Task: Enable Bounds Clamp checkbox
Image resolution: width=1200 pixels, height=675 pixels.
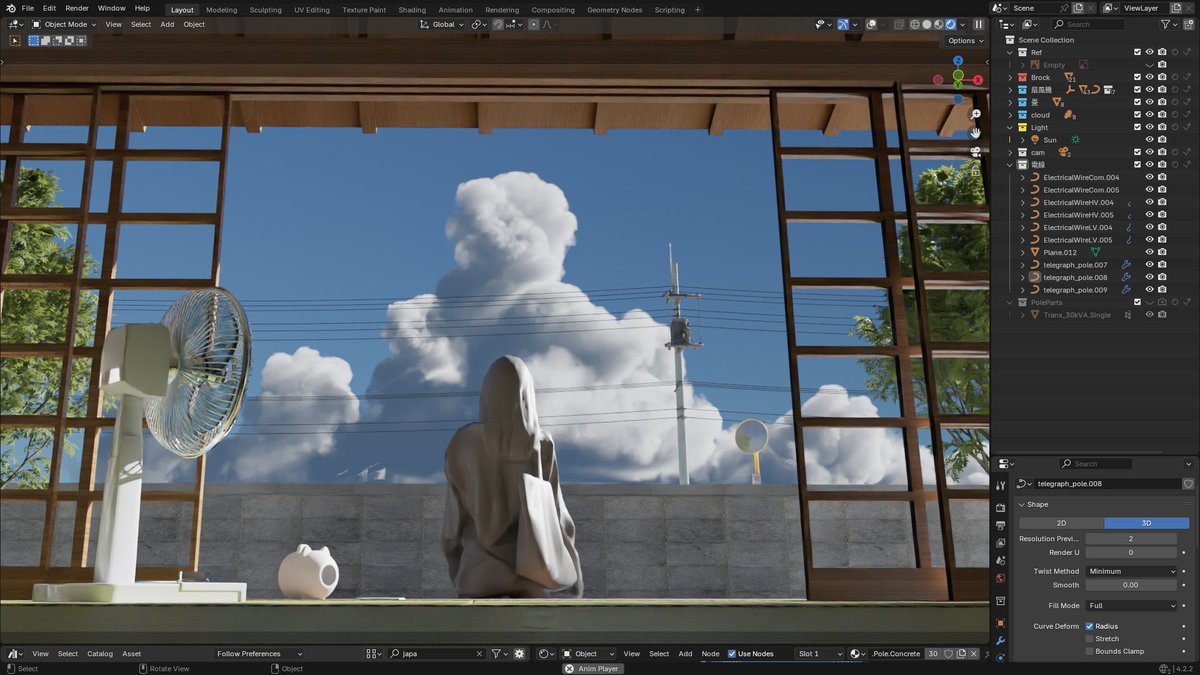Action: point(1089,651)
